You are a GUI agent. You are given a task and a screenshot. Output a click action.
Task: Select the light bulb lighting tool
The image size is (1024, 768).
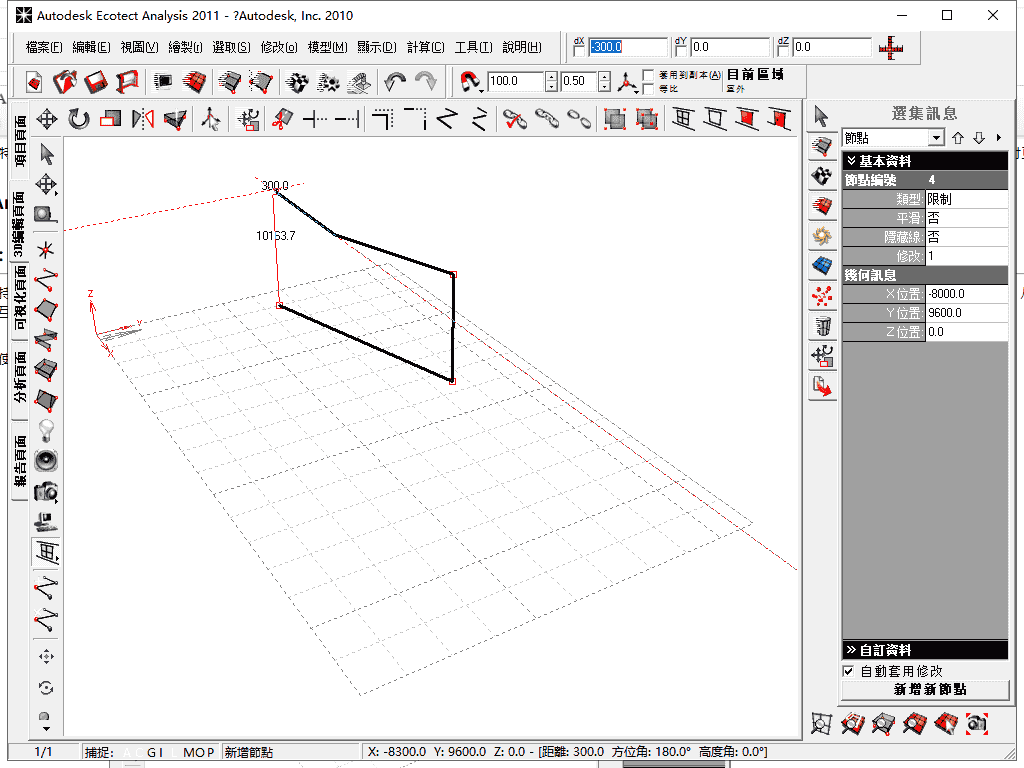46,430
